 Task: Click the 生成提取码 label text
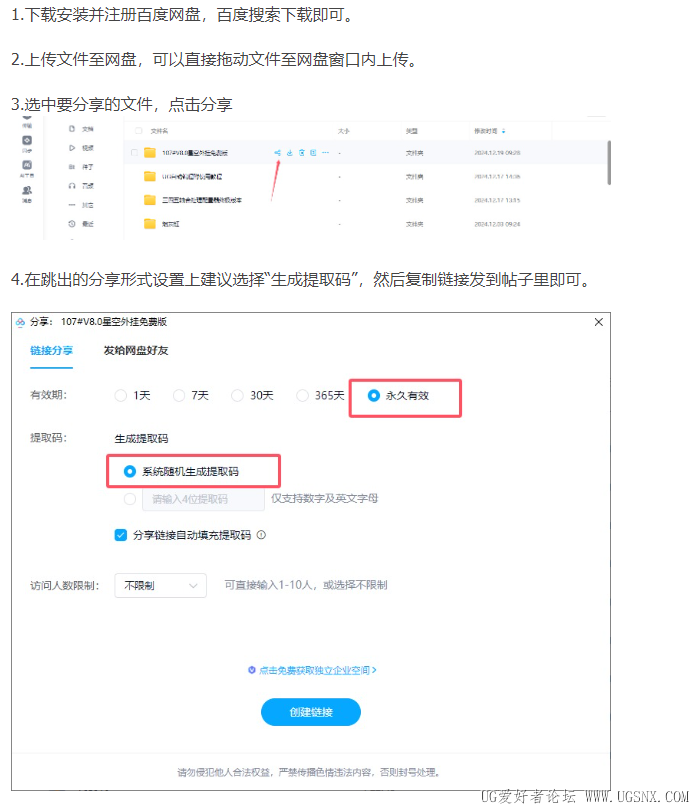[x=141, y=439]
